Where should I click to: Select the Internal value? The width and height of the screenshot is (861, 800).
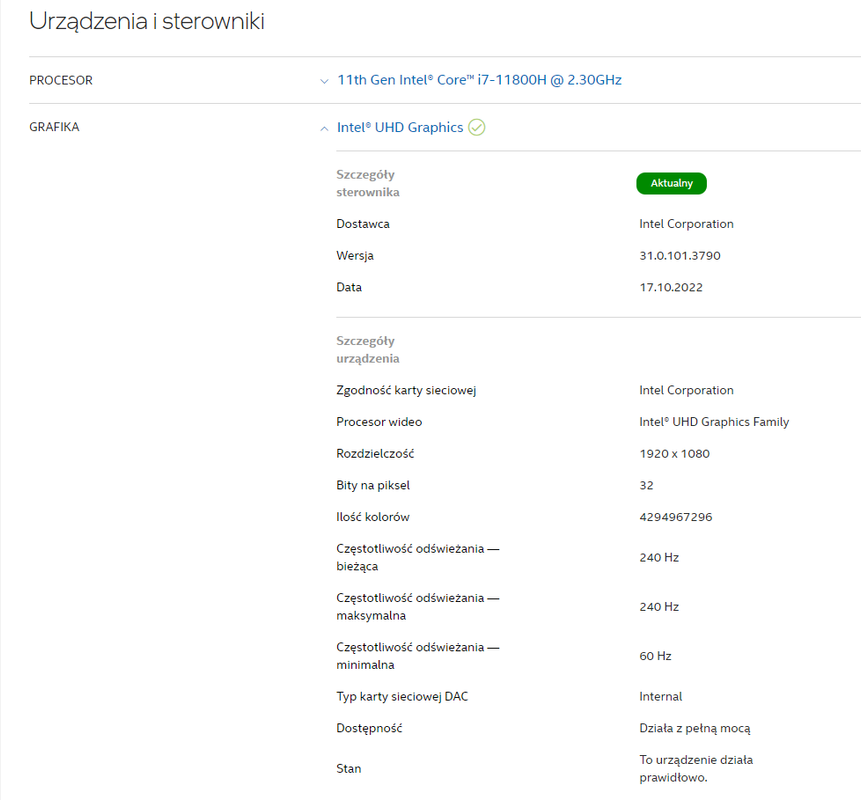[x=661, y=697]
